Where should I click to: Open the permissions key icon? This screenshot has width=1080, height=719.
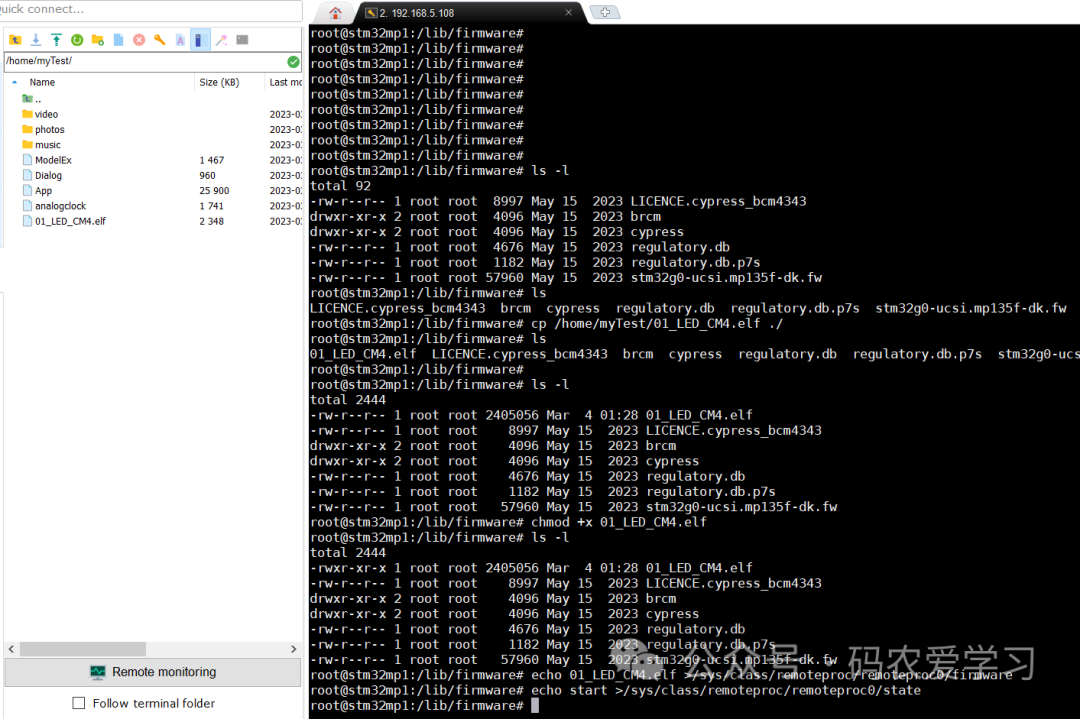[160, 40]
